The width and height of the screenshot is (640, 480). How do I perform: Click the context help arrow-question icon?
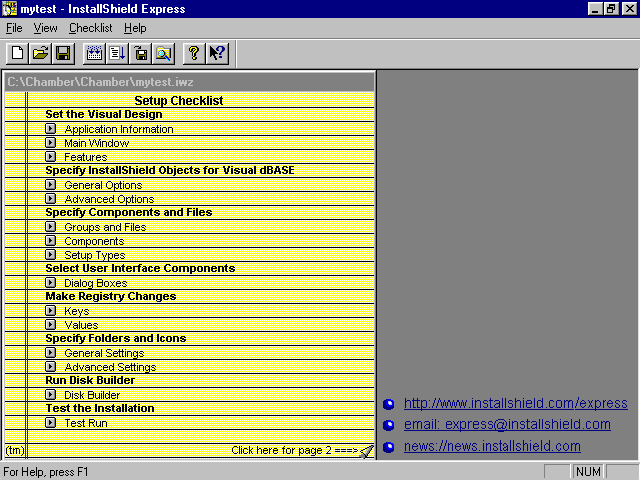click(217, 53)
